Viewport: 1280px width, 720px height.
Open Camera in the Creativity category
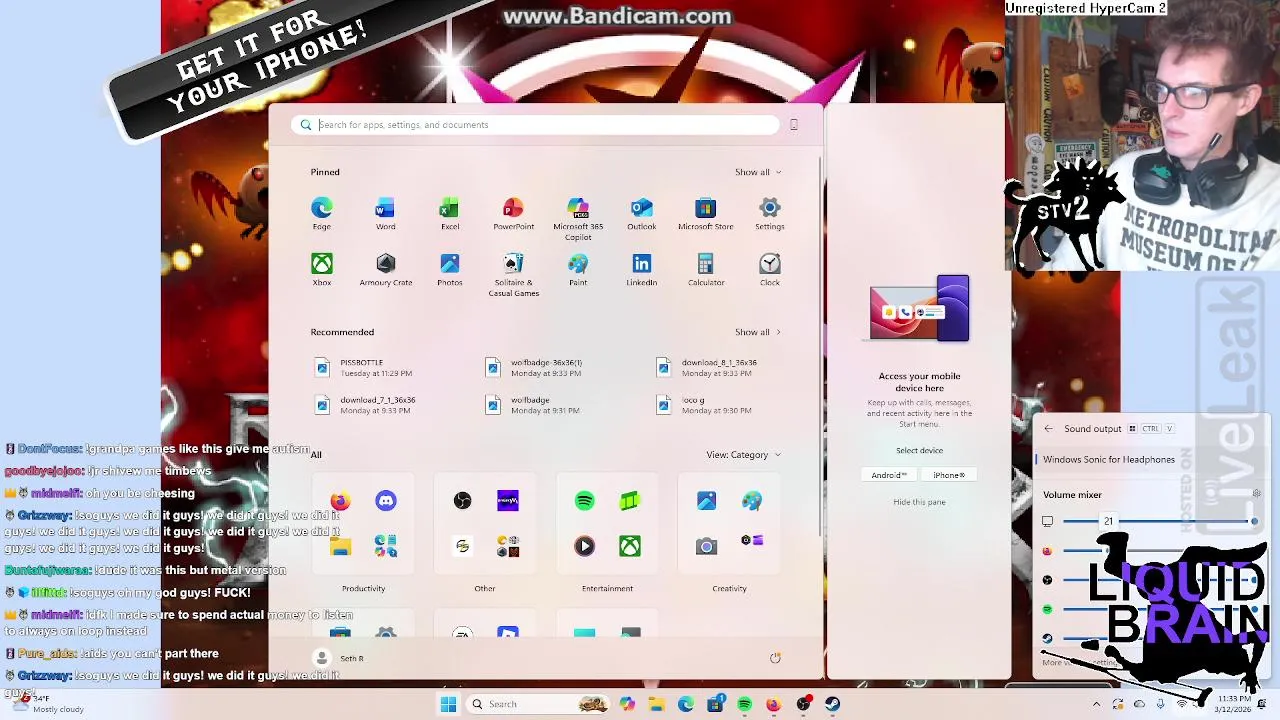point(706,546)
